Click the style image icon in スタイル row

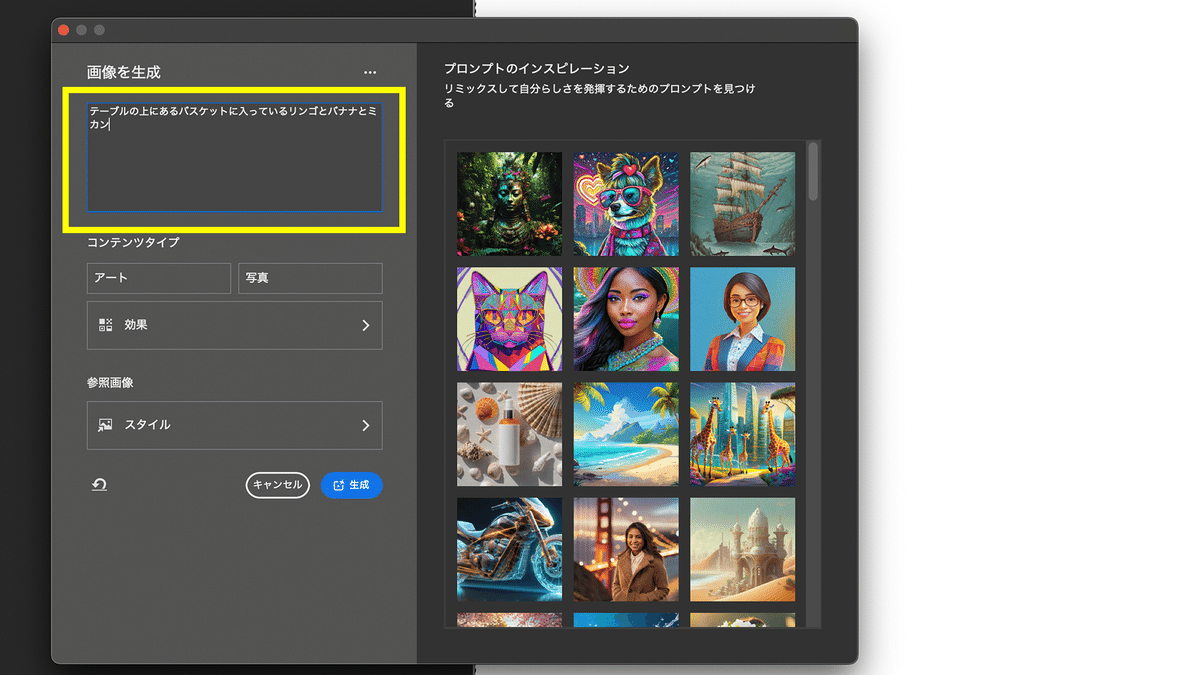(x=105, y=425)
